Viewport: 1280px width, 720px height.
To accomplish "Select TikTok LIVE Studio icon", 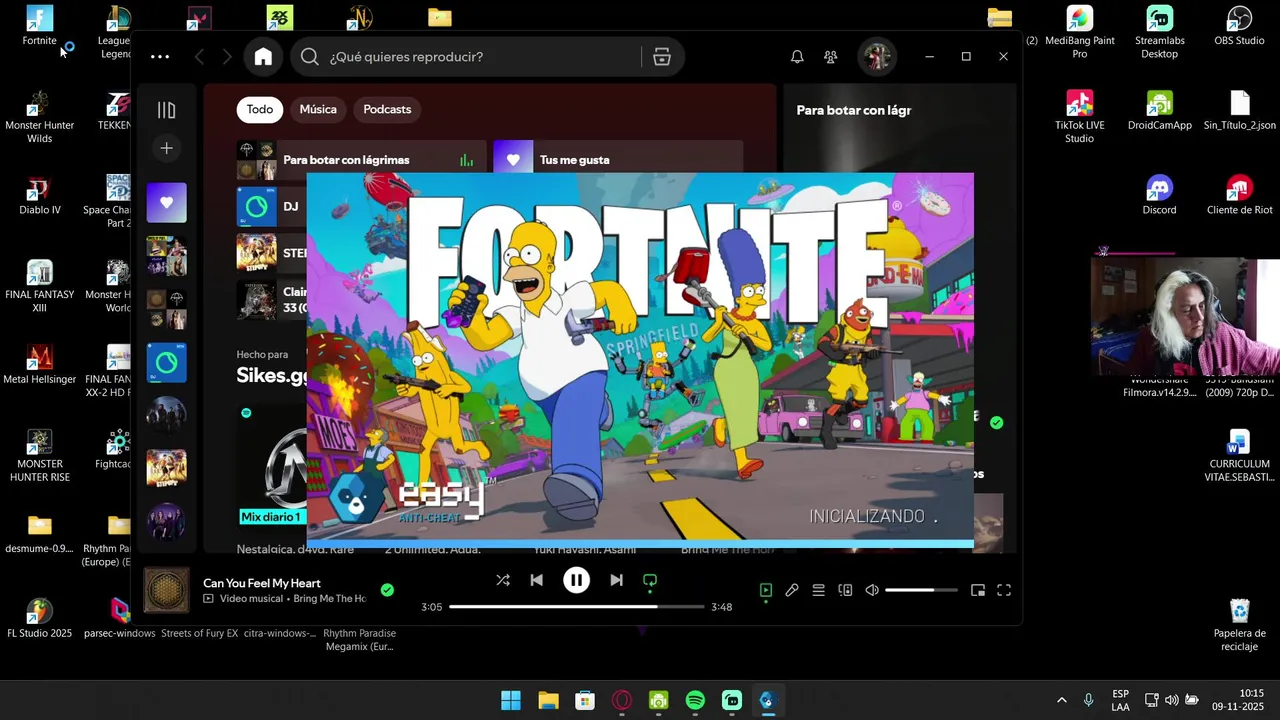I will (x=1079, y=117).
